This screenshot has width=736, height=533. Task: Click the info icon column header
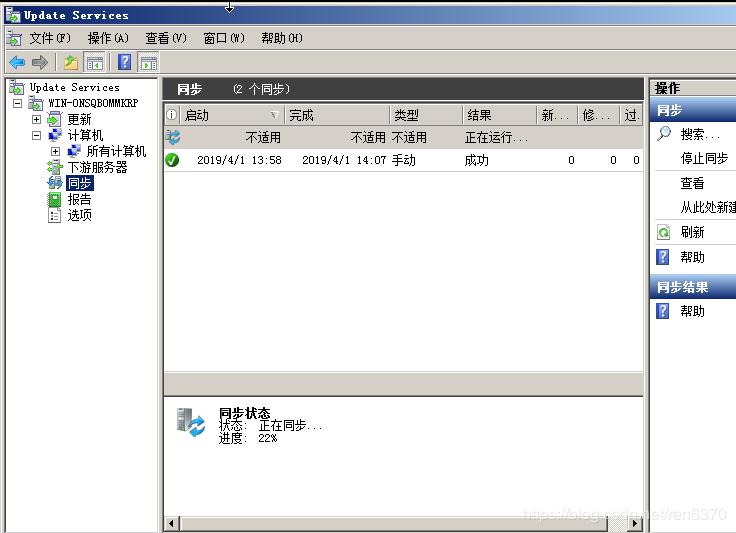point(172,114)
